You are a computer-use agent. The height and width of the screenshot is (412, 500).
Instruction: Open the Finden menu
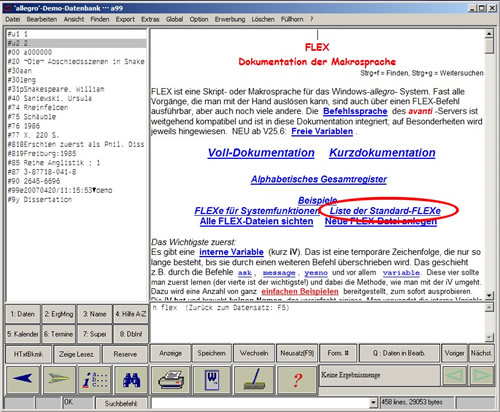[100, 19]
